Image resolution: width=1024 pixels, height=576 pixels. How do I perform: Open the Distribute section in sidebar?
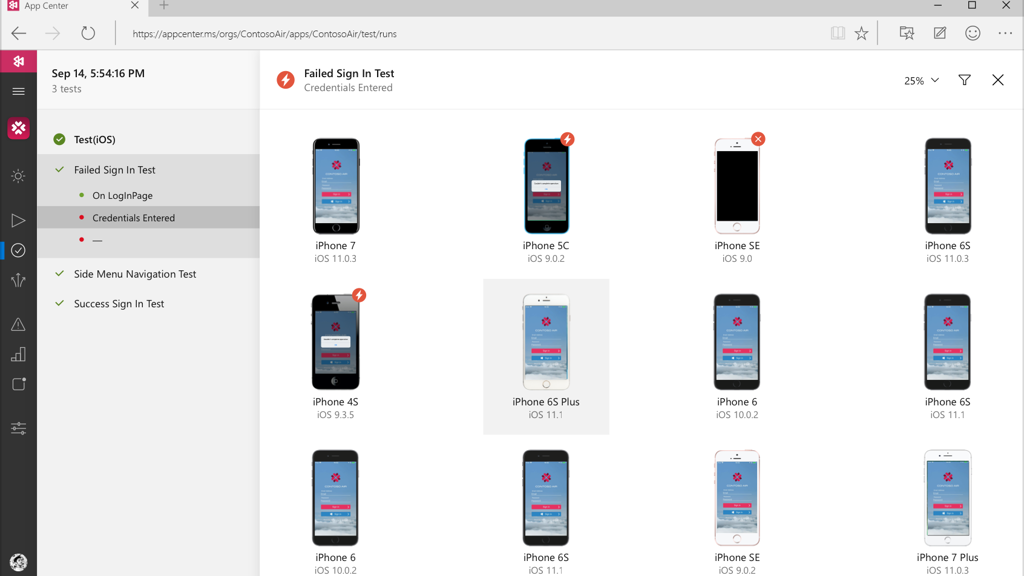pos(18,281)
